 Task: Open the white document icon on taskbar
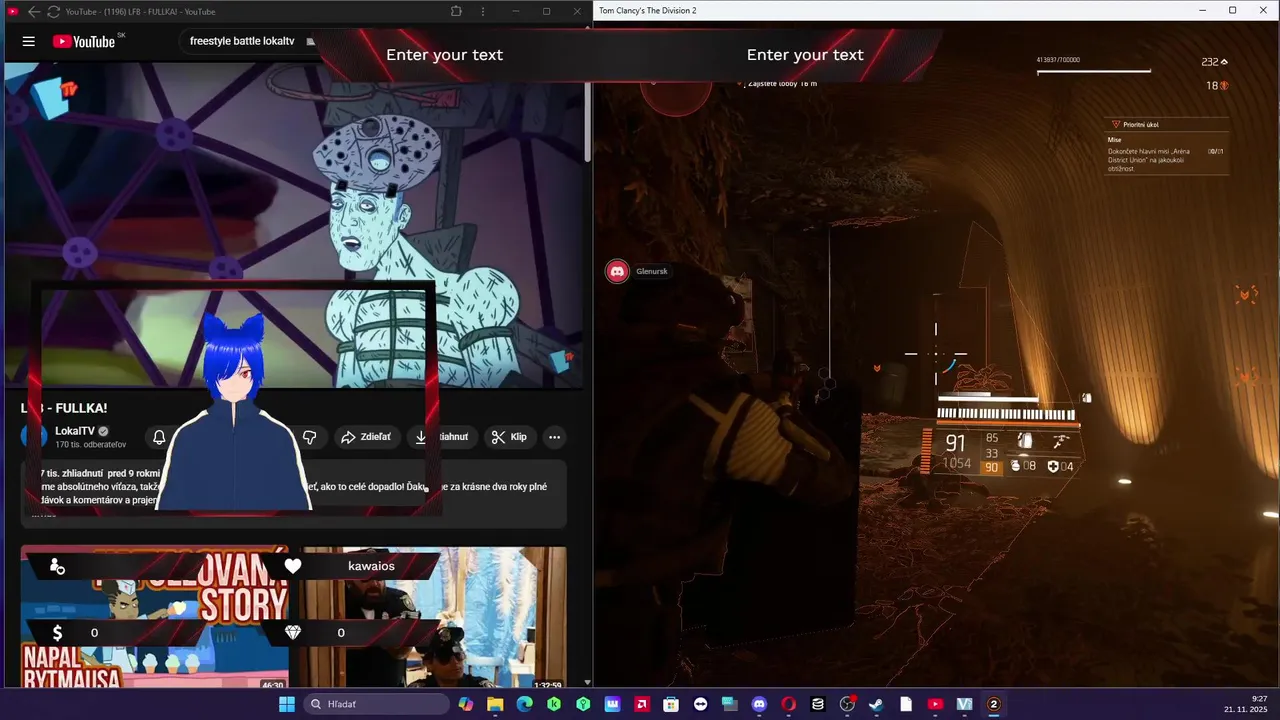coord(906,704)
